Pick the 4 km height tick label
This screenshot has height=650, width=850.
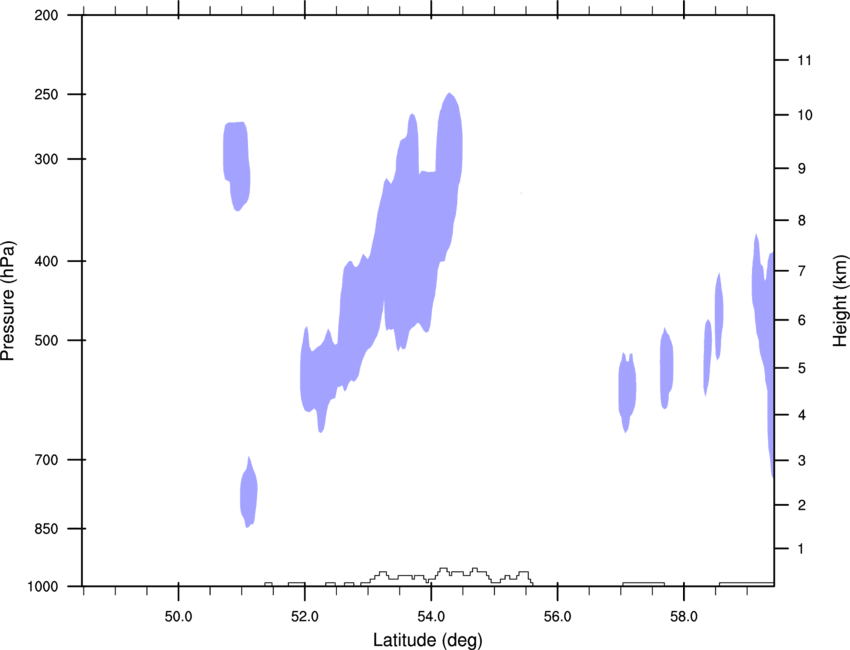point(801,415)
